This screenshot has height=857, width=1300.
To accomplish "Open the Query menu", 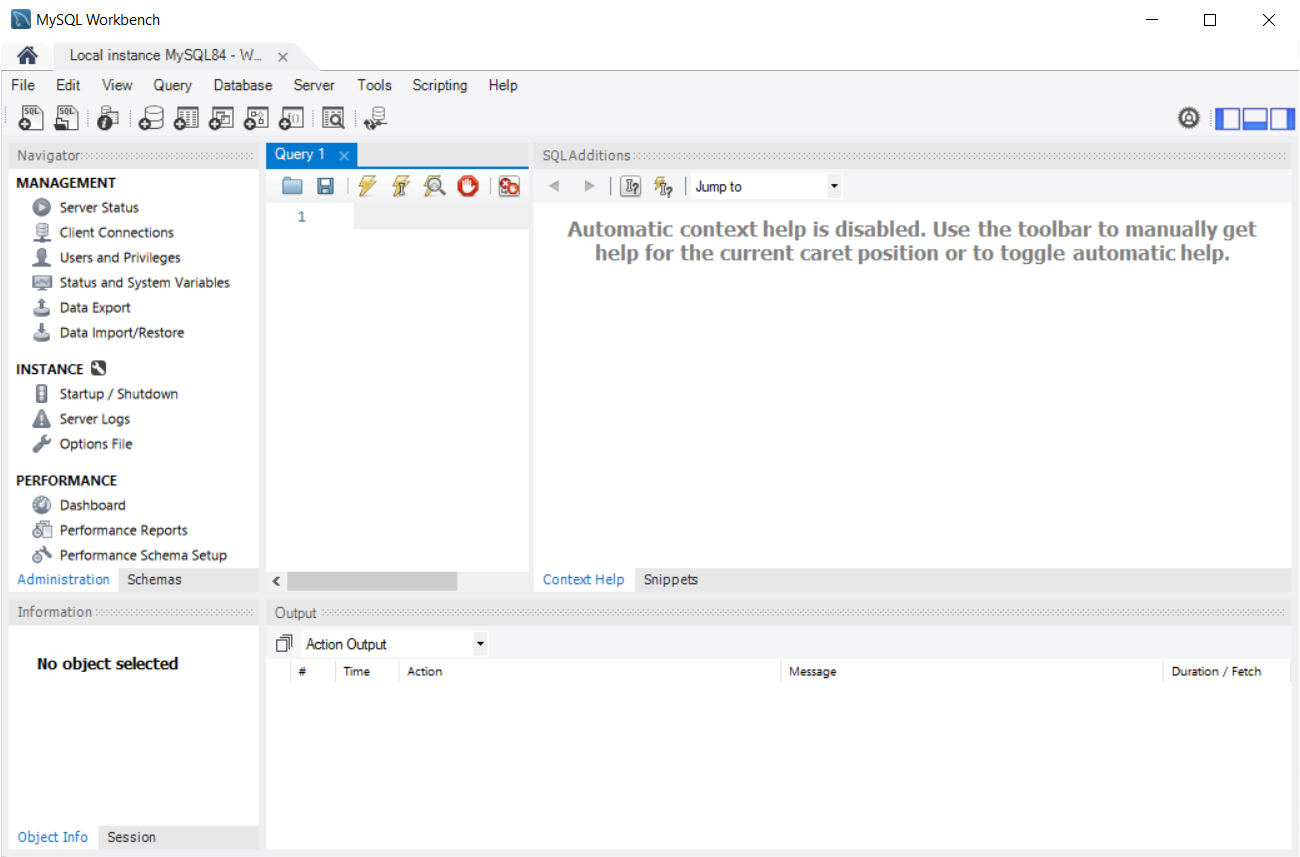I will pos(173,85).
